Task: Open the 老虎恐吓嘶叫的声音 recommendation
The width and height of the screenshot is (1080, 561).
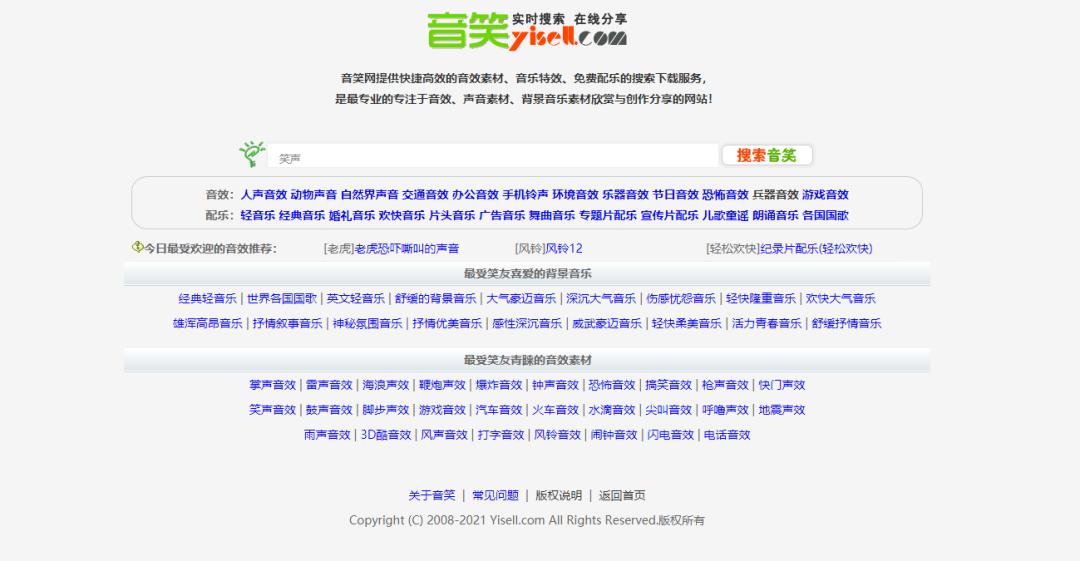Action: point(406,248)
